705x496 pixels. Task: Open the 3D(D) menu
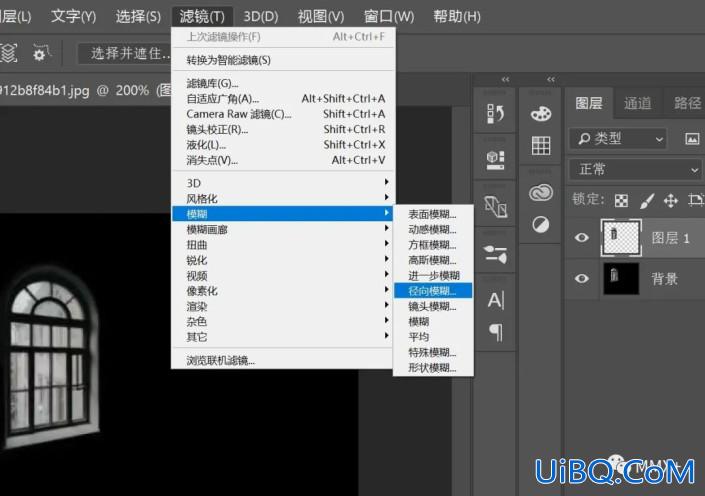tap(261, 17)
